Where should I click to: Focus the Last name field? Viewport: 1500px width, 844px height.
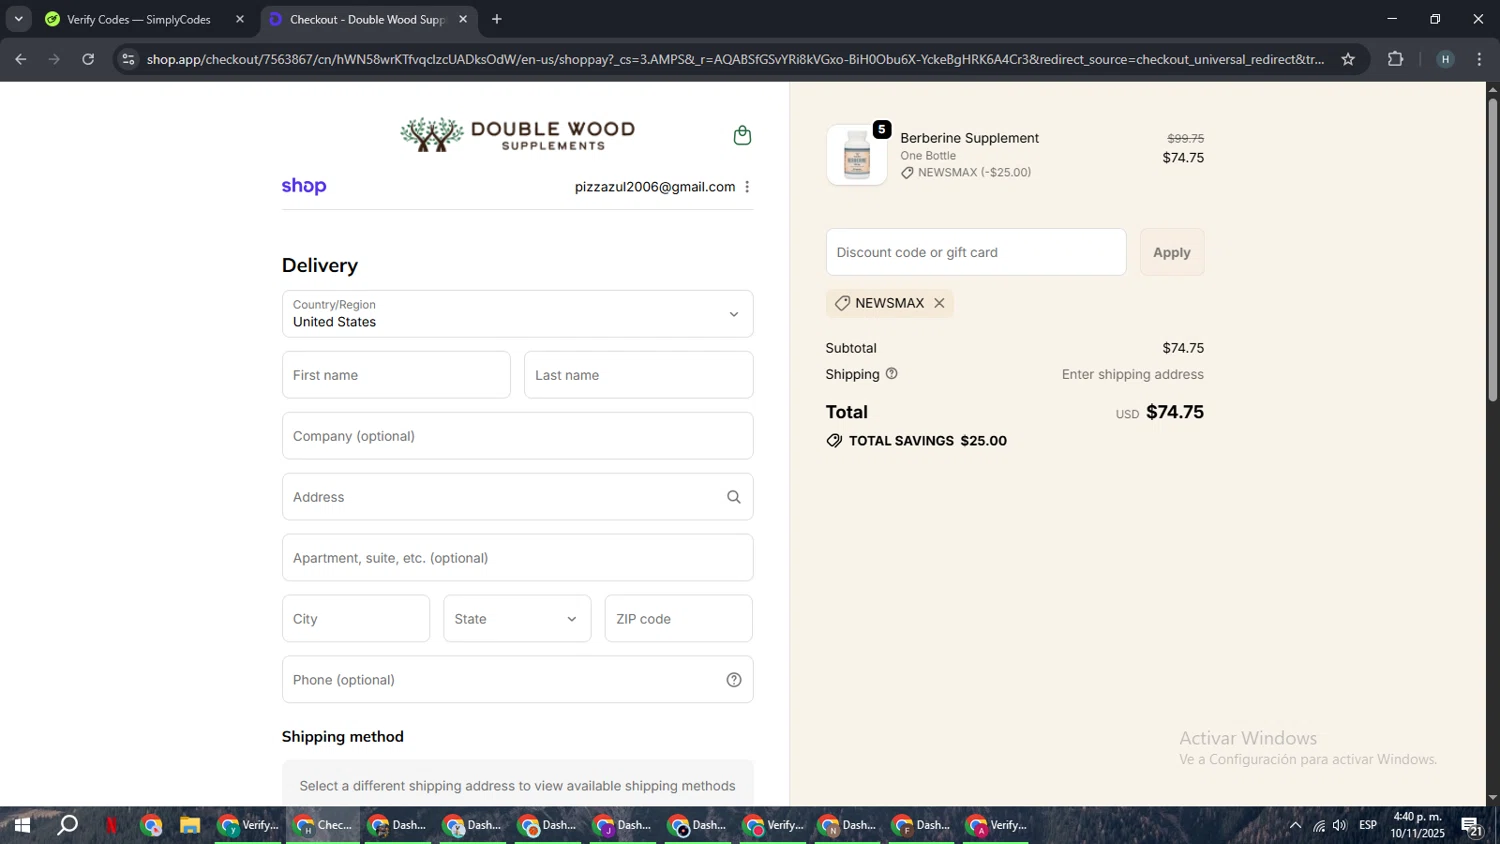(x=638, y=375)
